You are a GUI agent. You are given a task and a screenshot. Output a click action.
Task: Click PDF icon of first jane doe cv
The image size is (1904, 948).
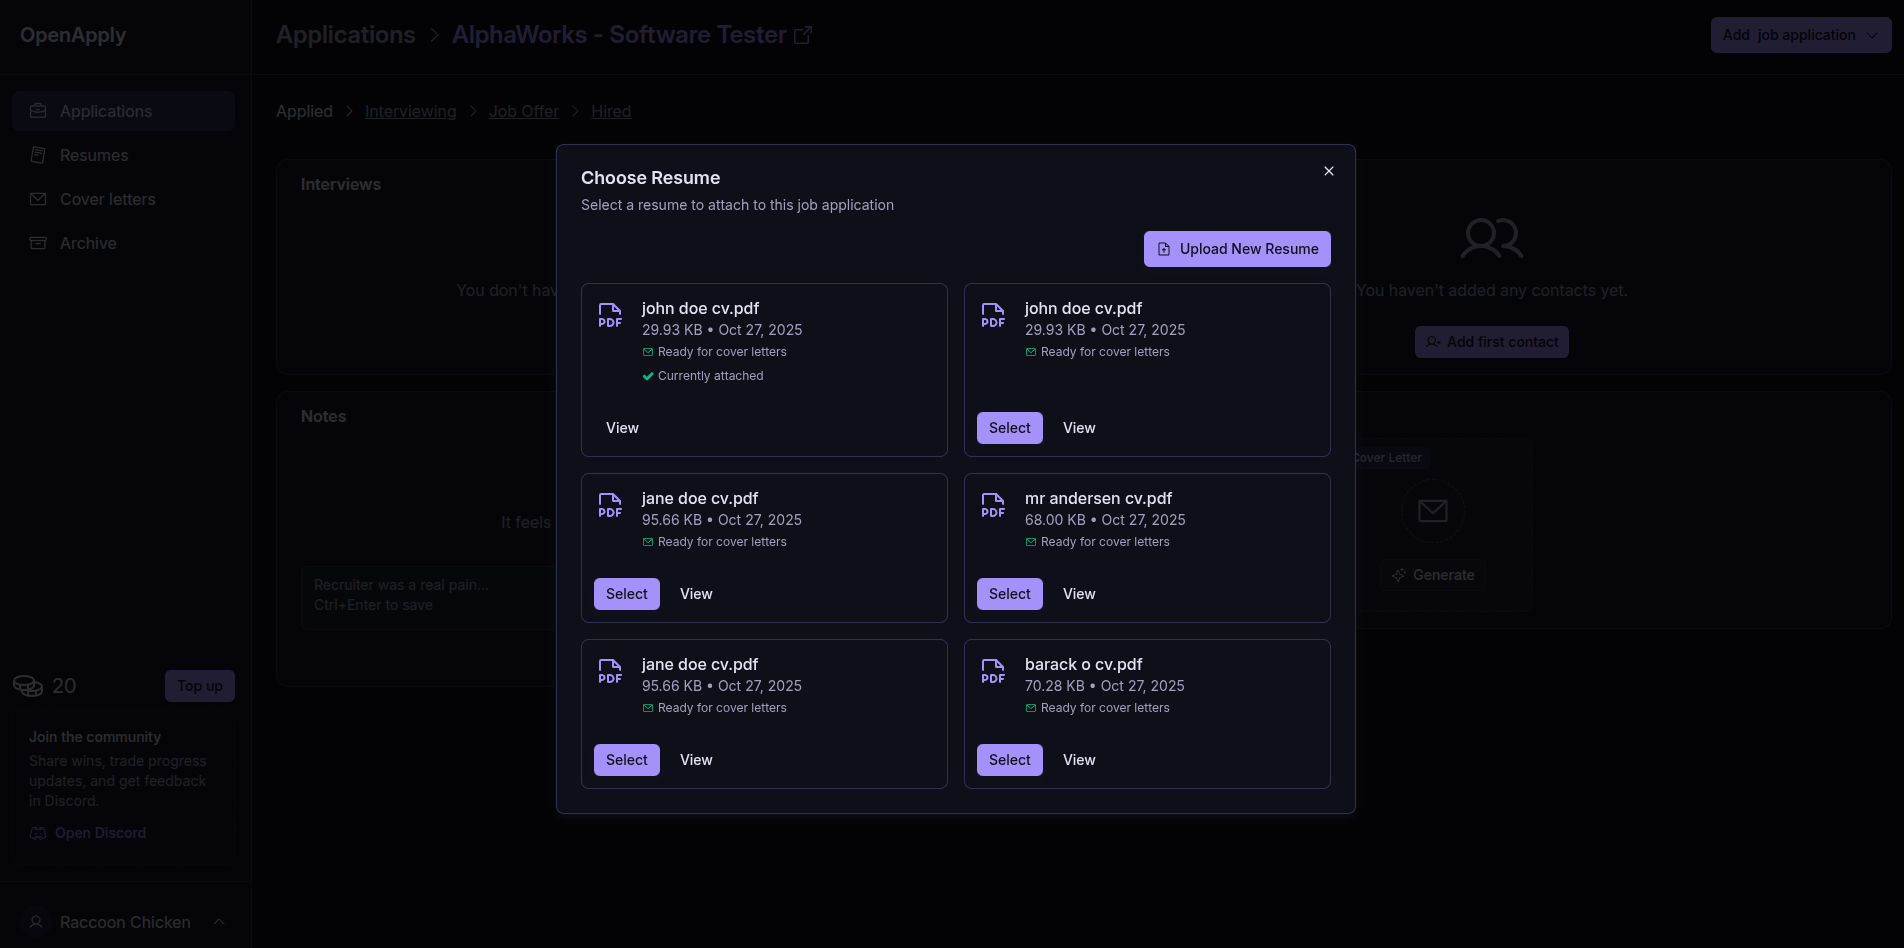(610, 505)
